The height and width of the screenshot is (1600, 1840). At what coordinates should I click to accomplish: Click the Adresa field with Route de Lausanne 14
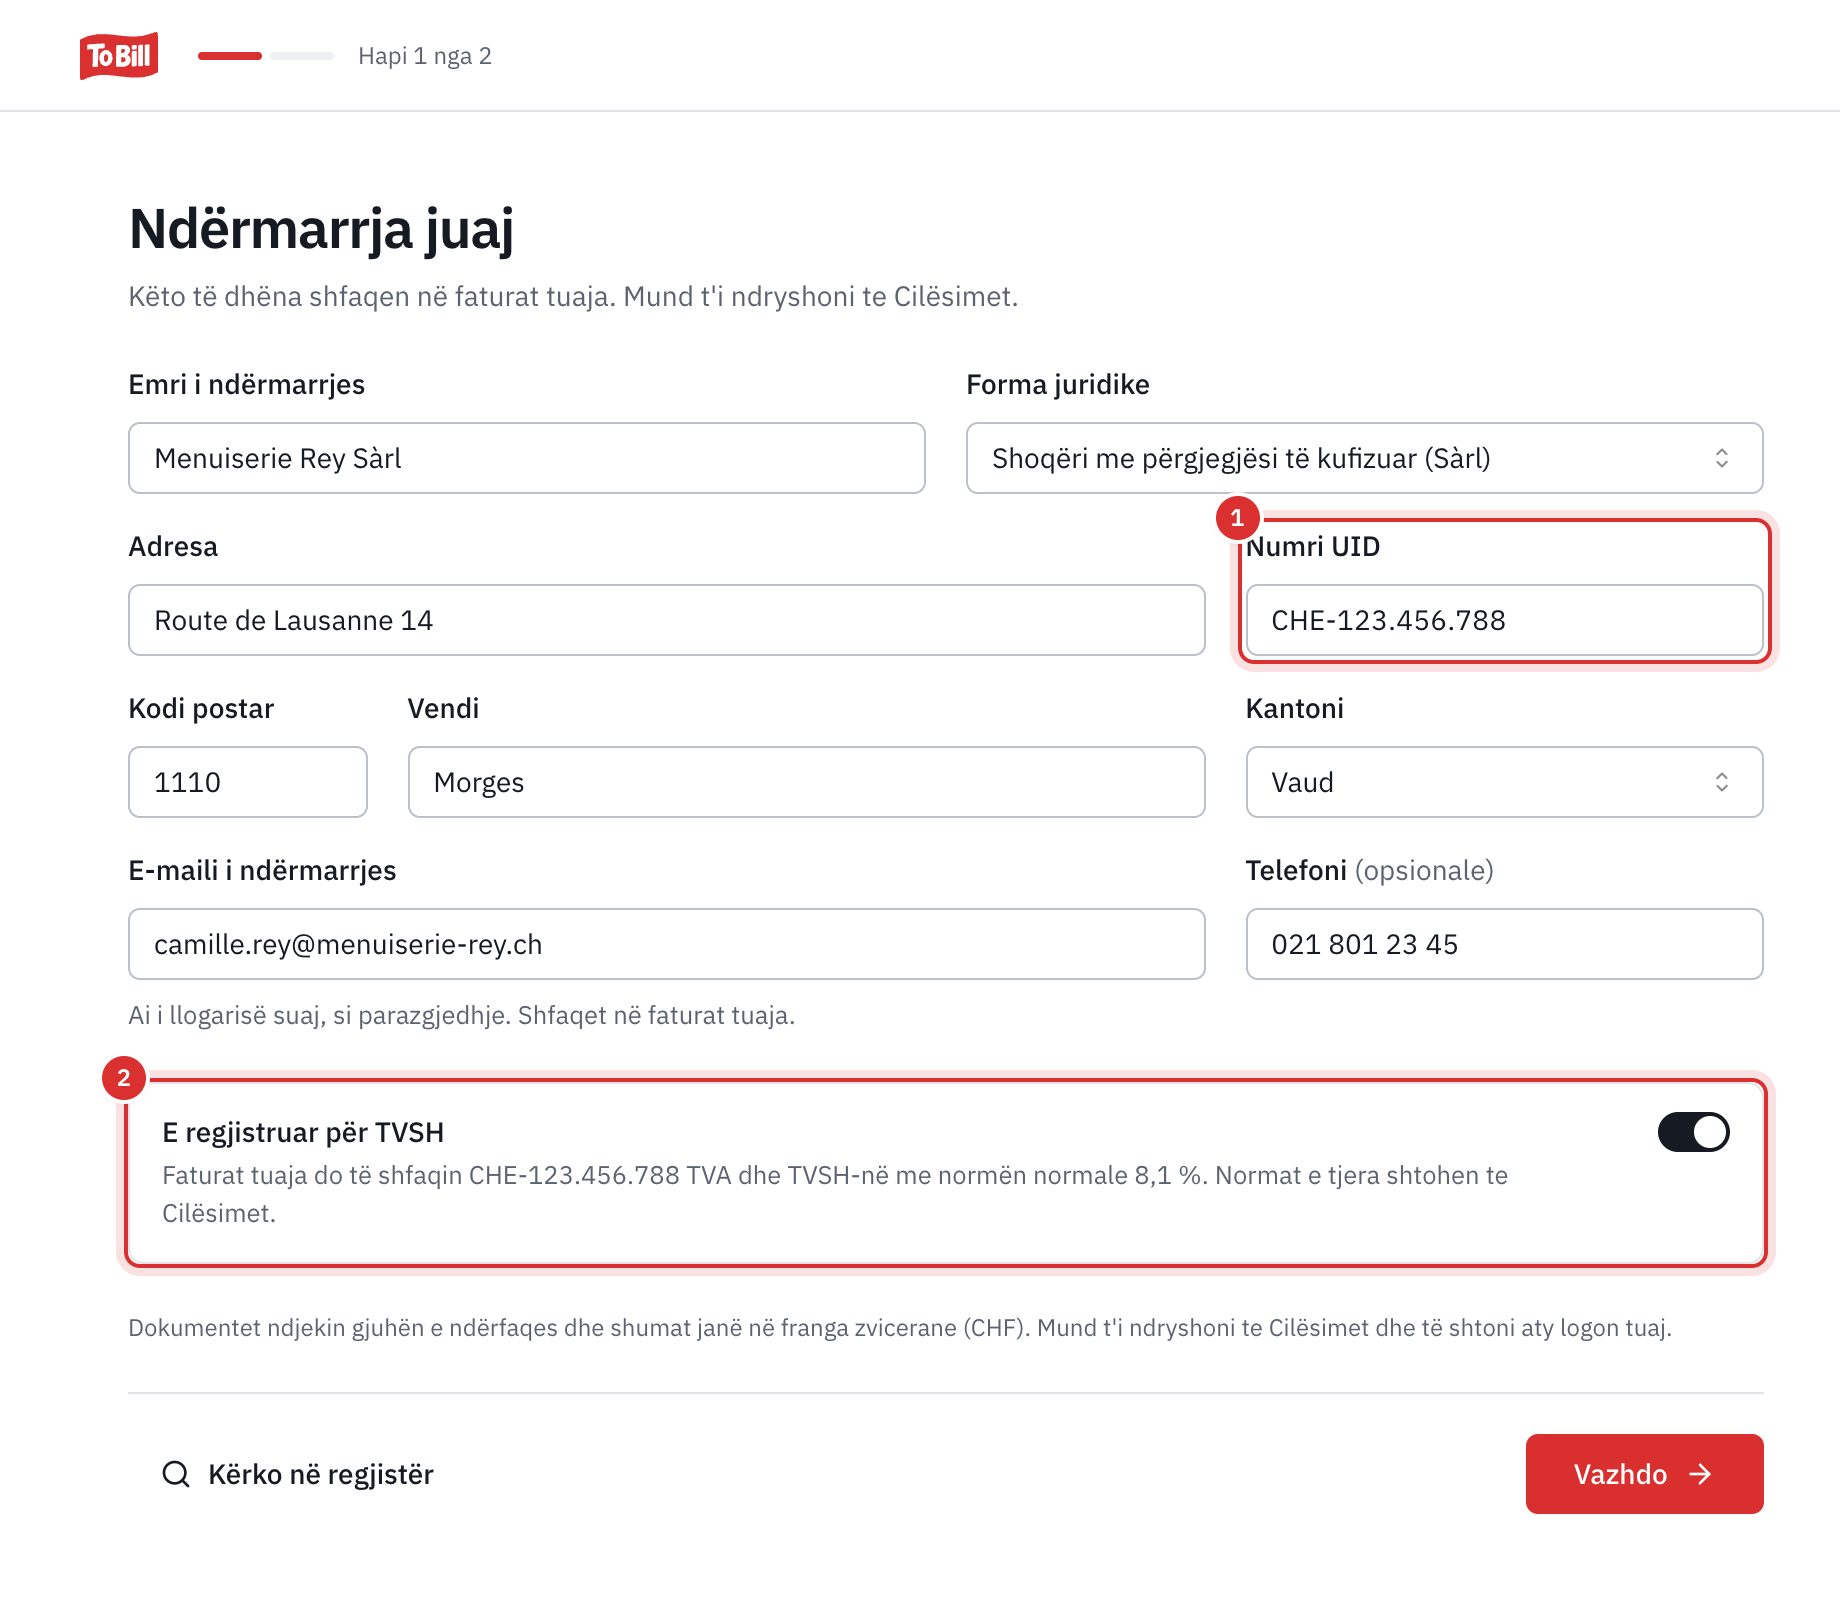(667, 620)
